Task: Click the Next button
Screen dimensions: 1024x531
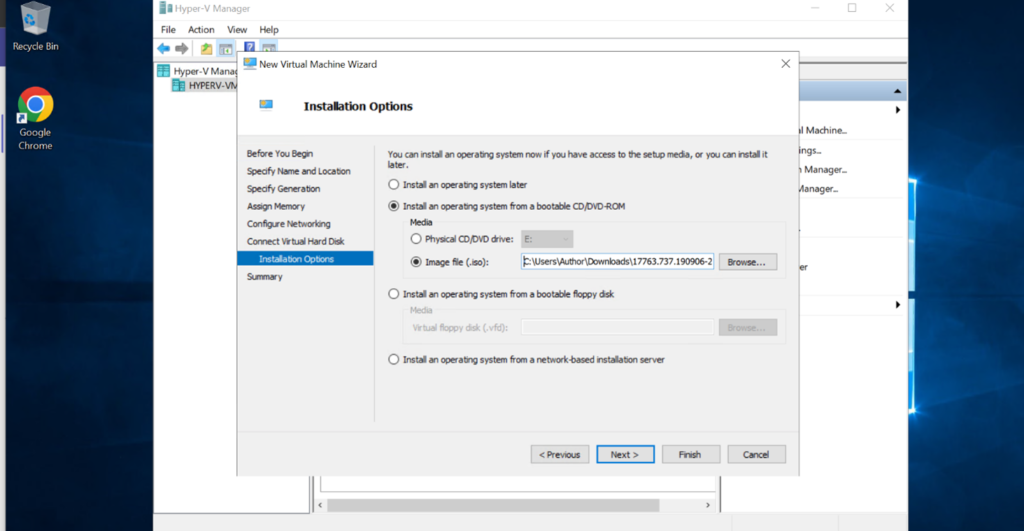Action: [625, 455]
